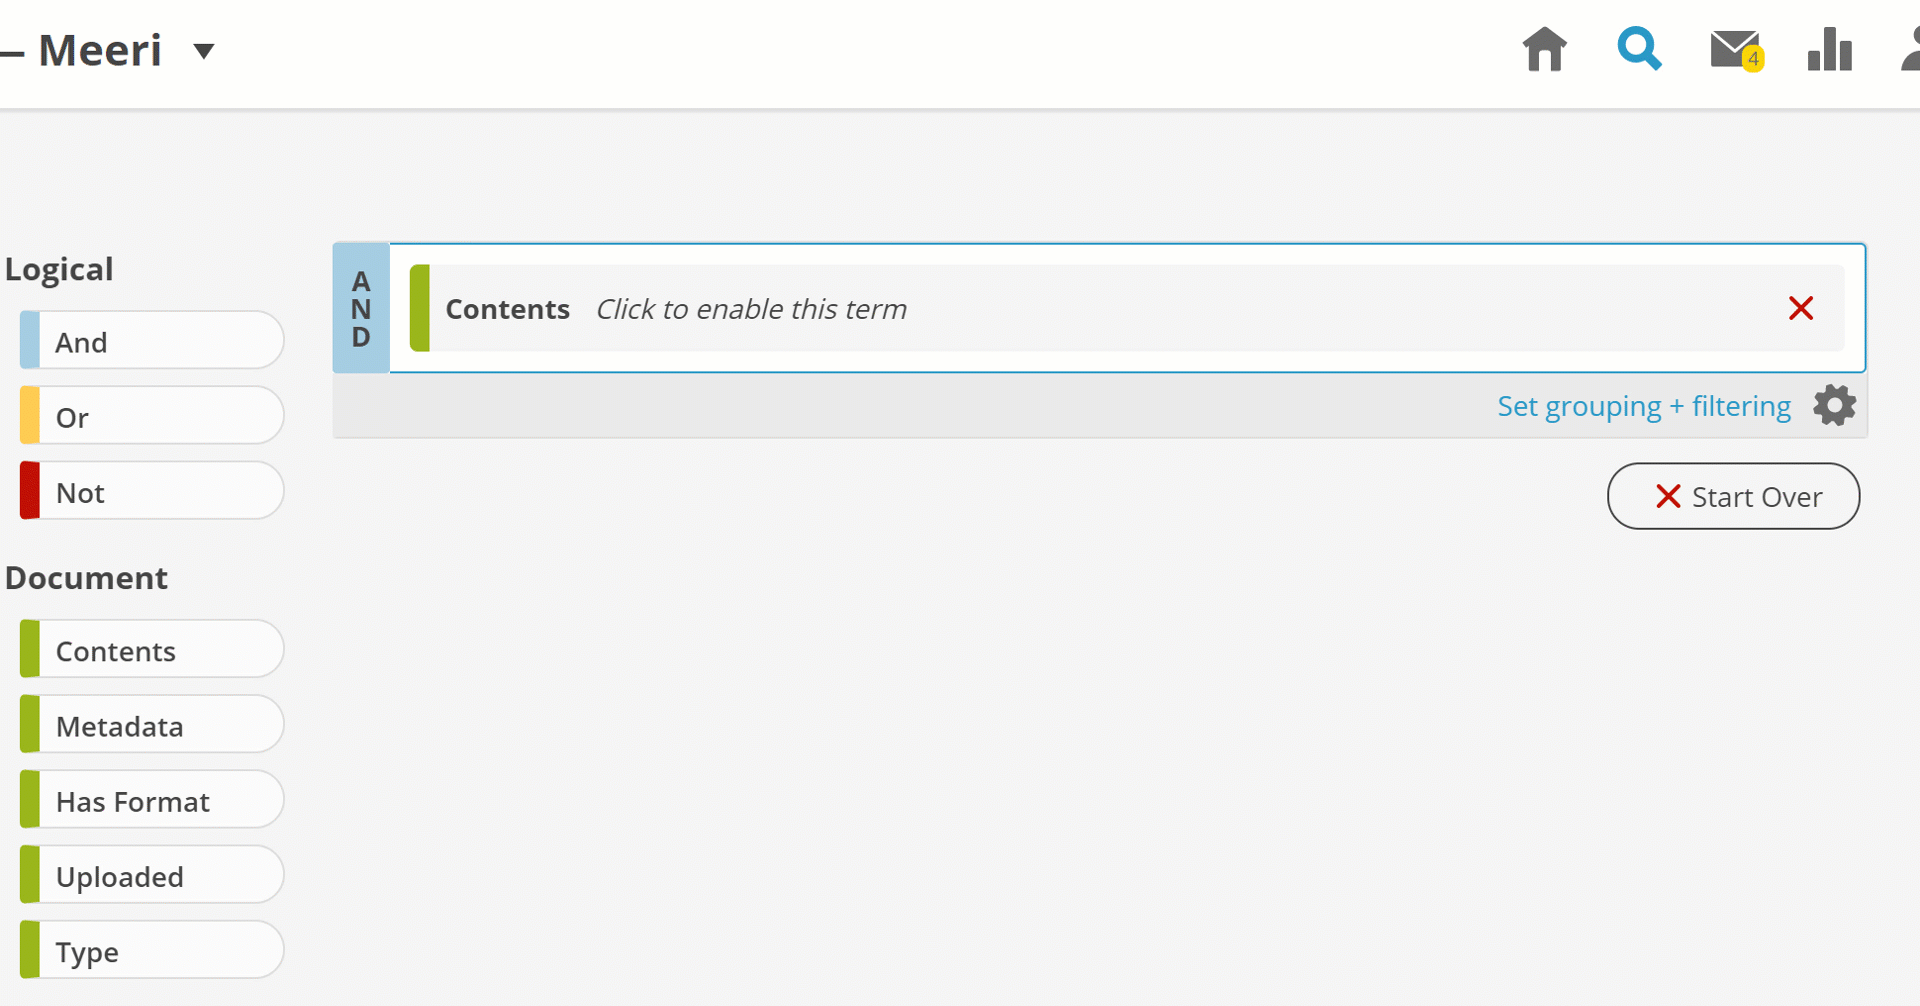
Task: Click the grouping settings gear icon
Action: 1835,405
